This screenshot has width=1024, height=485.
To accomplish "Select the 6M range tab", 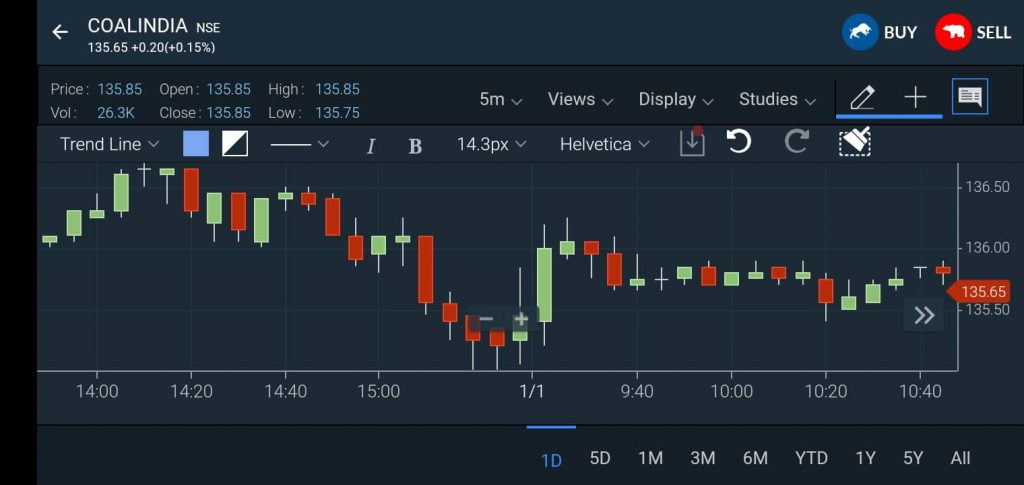I will point(755,458).
